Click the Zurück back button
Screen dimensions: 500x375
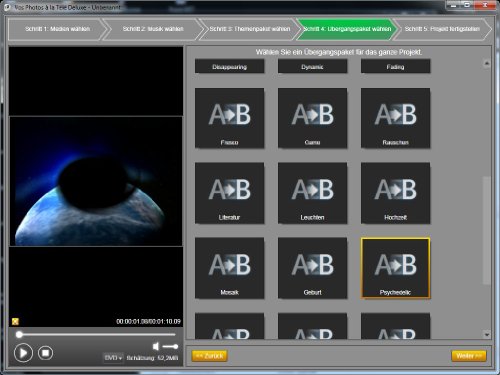coord(210,356)
